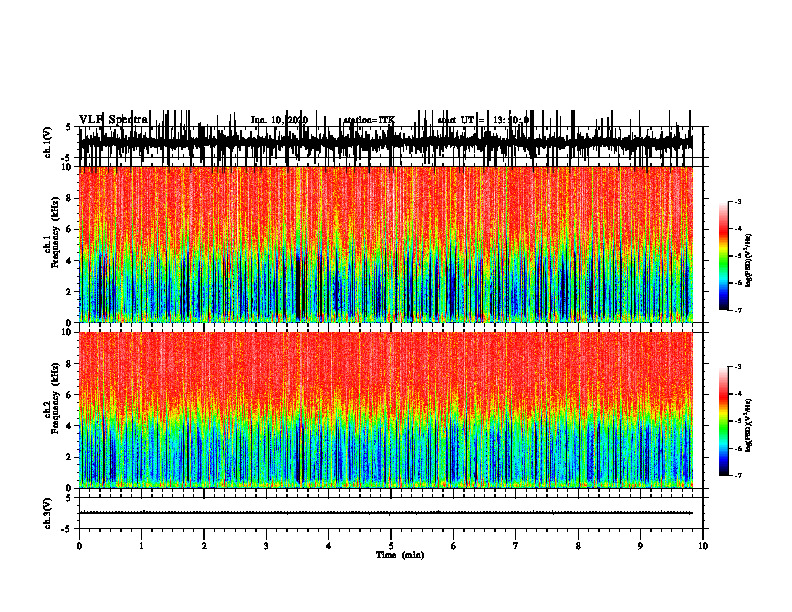792x612 pixels.
Task: Click the "VLF Spectra" plot title
Action: (x=113, y=119)
